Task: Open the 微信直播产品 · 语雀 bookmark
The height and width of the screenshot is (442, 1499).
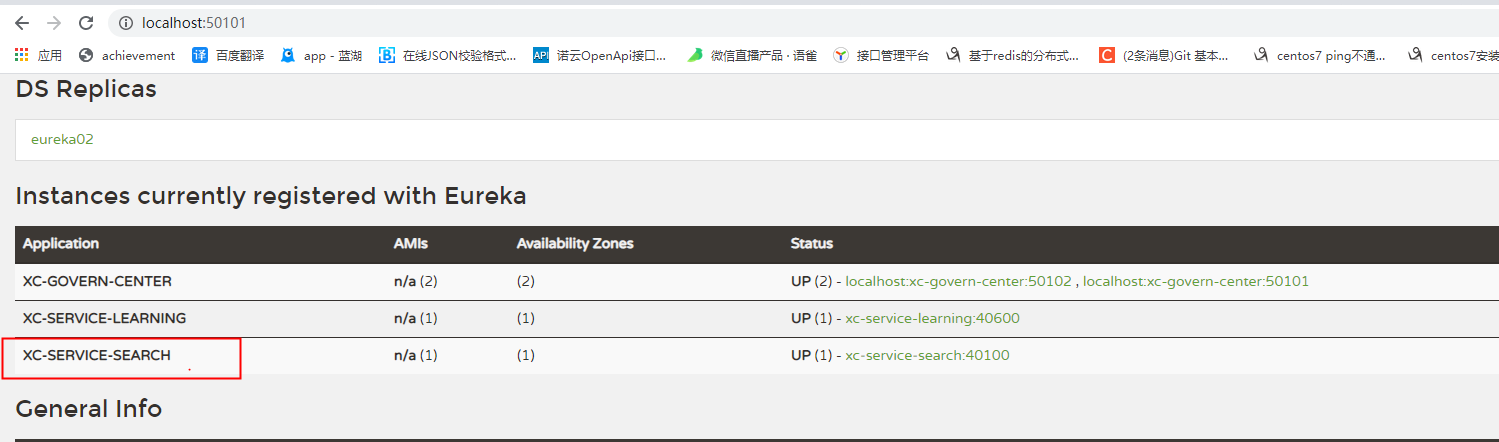Action: click(753, 56)
